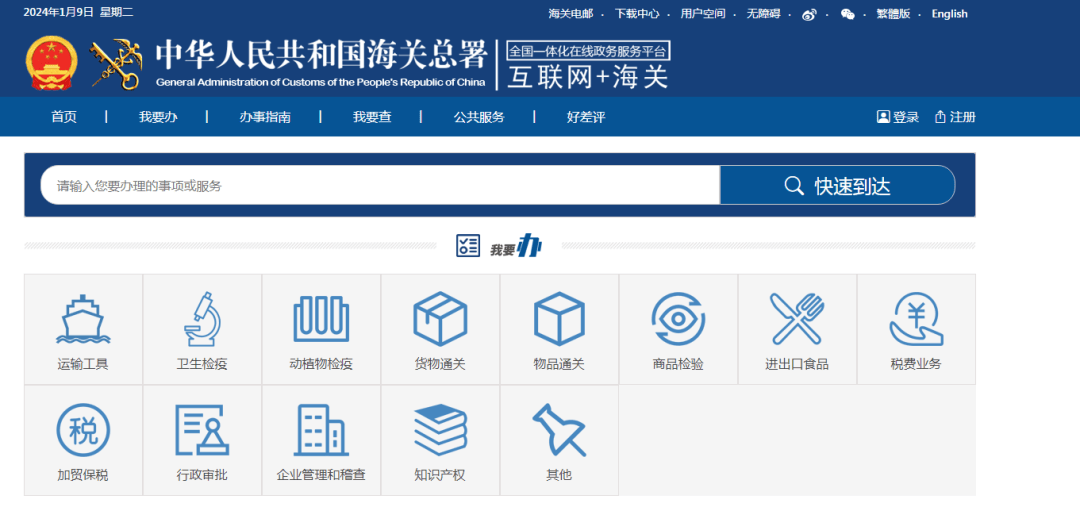Image resolution: width=1080 pixels, height=507 pixels.
Task: Open the 公共服务 navigation item
Action: (x=479, y=117)
